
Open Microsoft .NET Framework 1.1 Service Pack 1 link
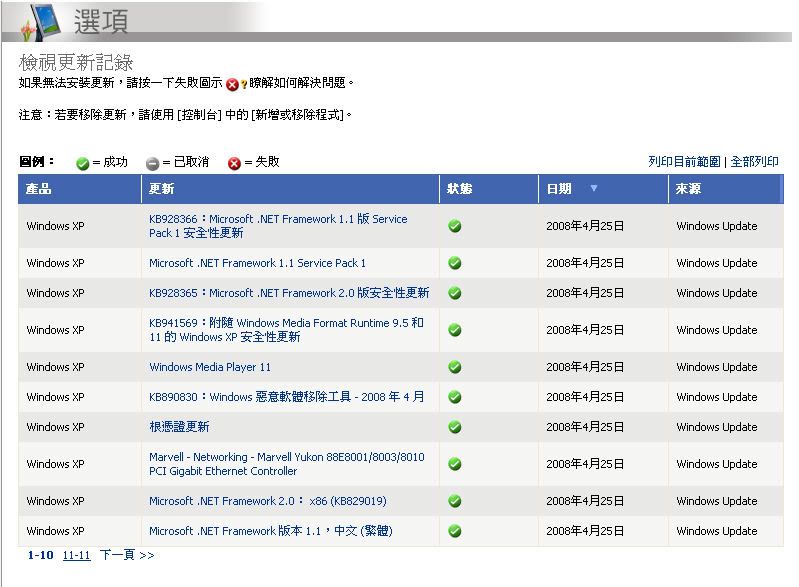pyautogui.click(x=257, y=263)
